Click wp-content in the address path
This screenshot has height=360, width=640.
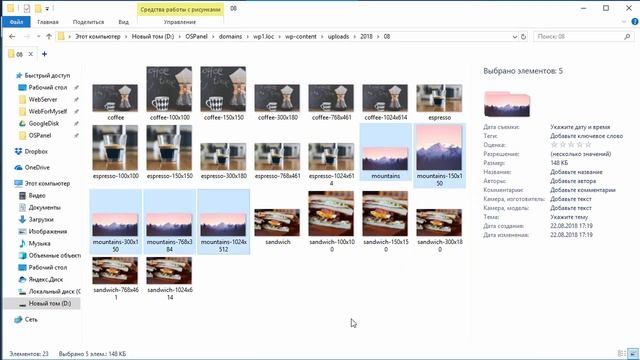[301, 37]
